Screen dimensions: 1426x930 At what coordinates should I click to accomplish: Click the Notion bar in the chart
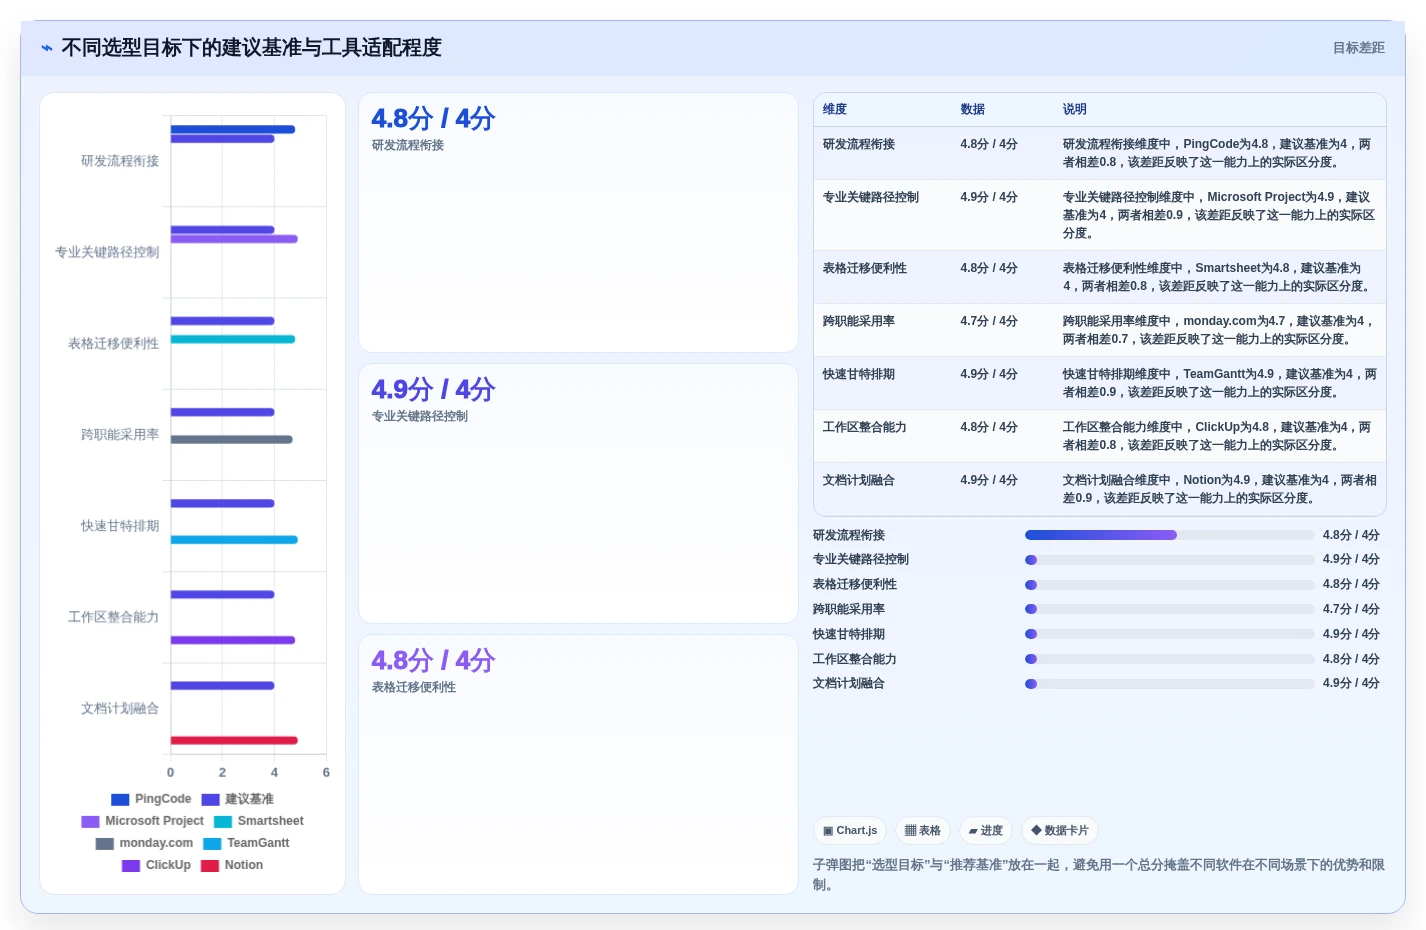click(234, 741)
